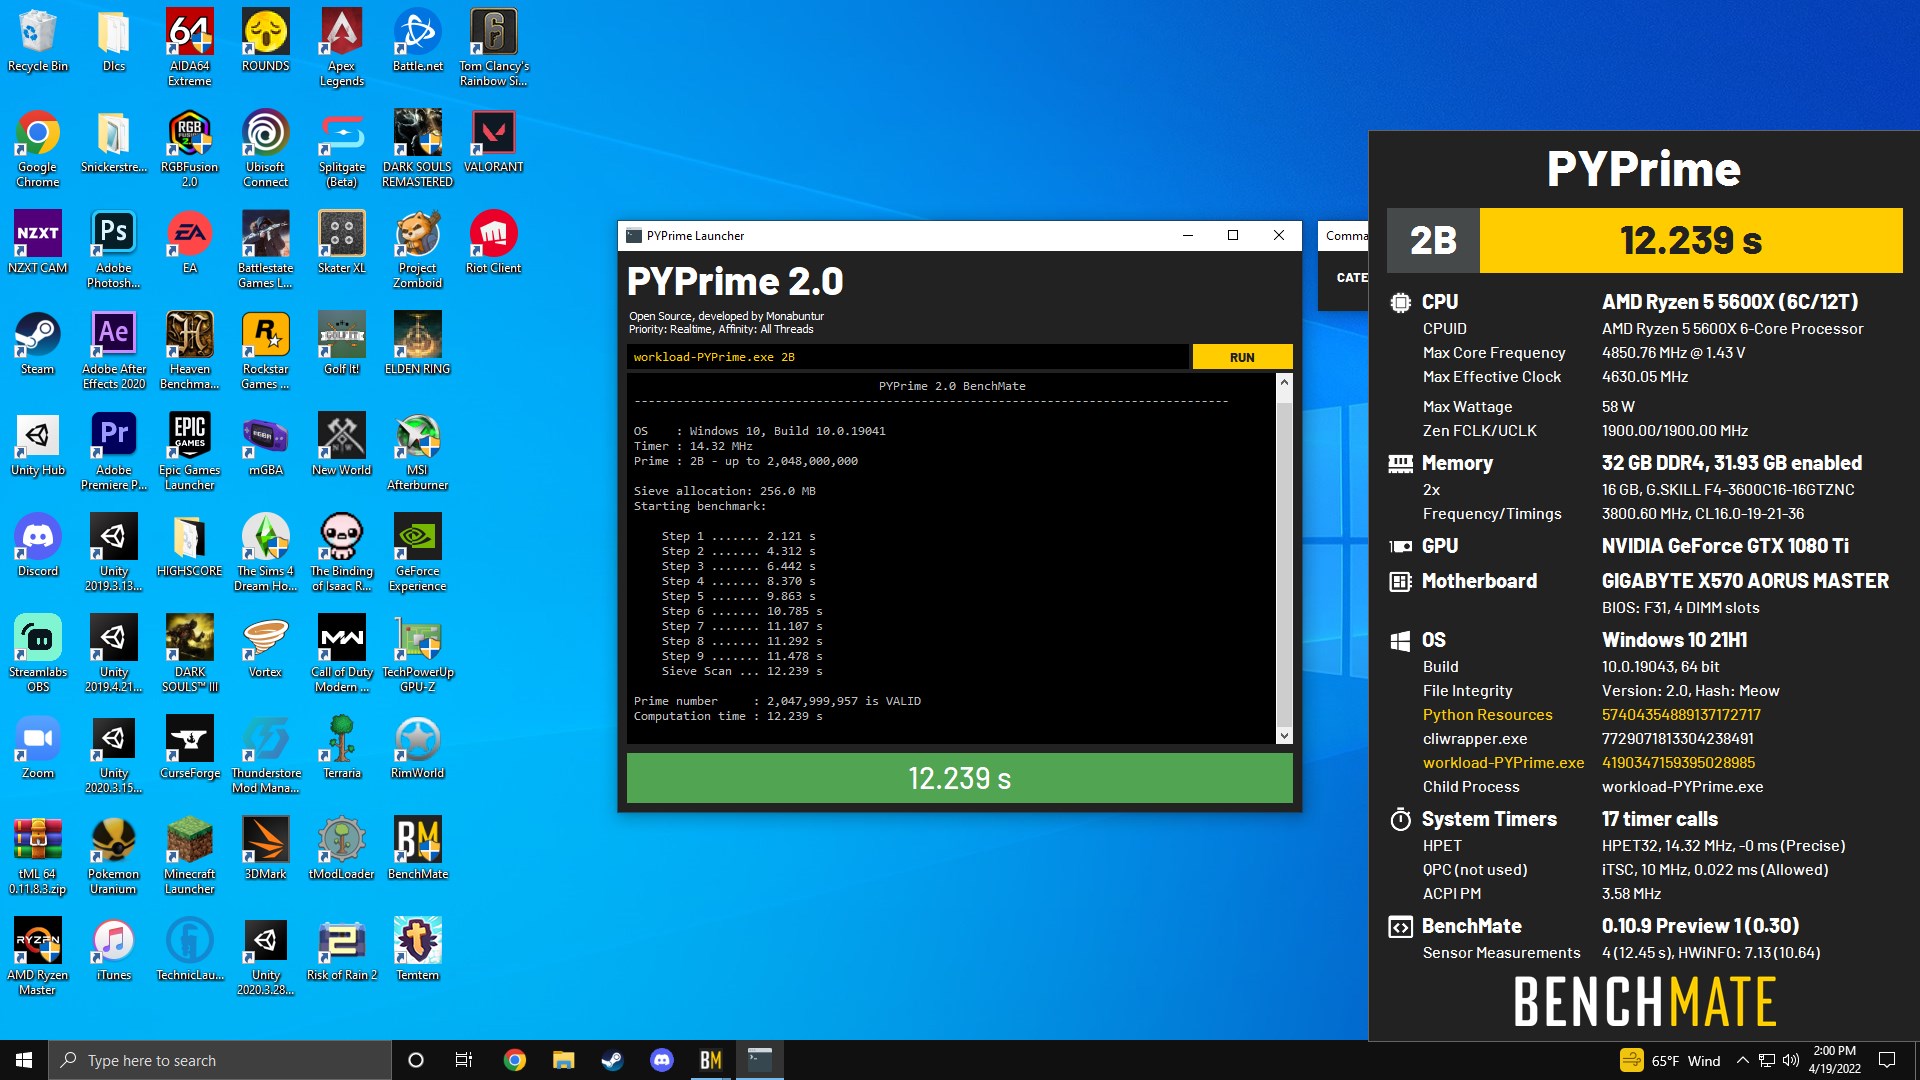Open the 3DMark desktop icon

265,848
